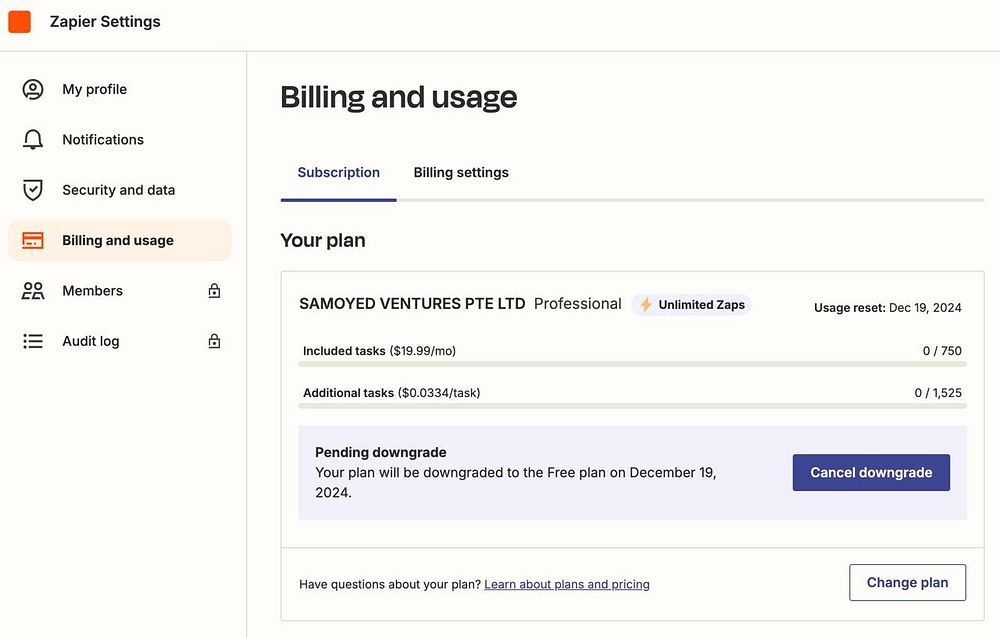Screen dimensions: 1000x638
Task: Click the Additional tasks usage progress bar
Action: click(x=632, y=406)
